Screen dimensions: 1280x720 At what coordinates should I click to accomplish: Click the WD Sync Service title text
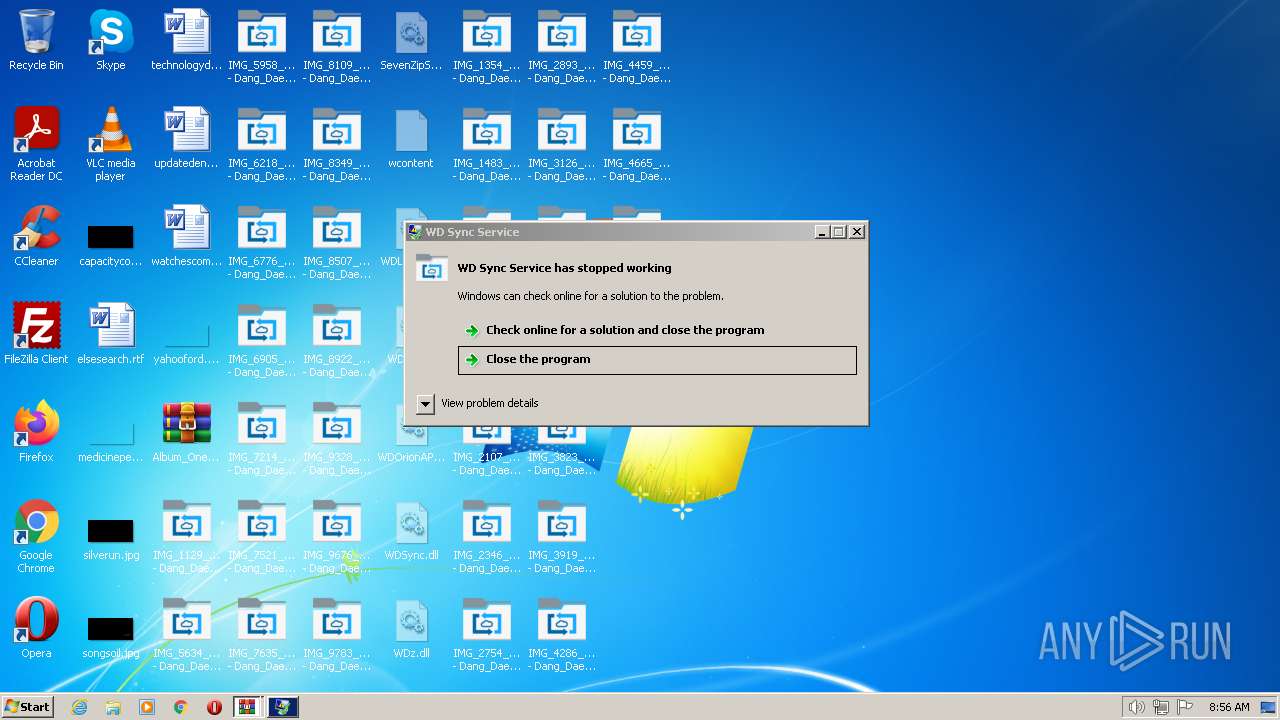[472, 232]
